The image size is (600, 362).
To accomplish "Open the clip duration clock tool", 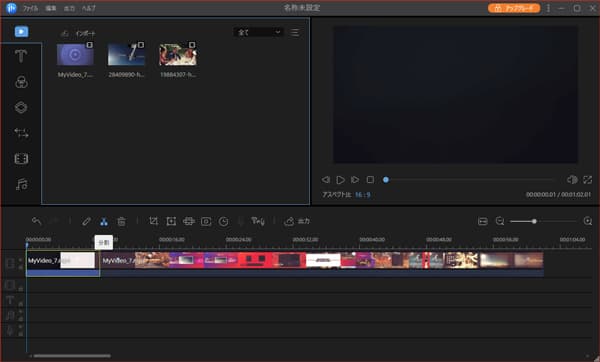I will pyautogui.click(x=223, y=221).
